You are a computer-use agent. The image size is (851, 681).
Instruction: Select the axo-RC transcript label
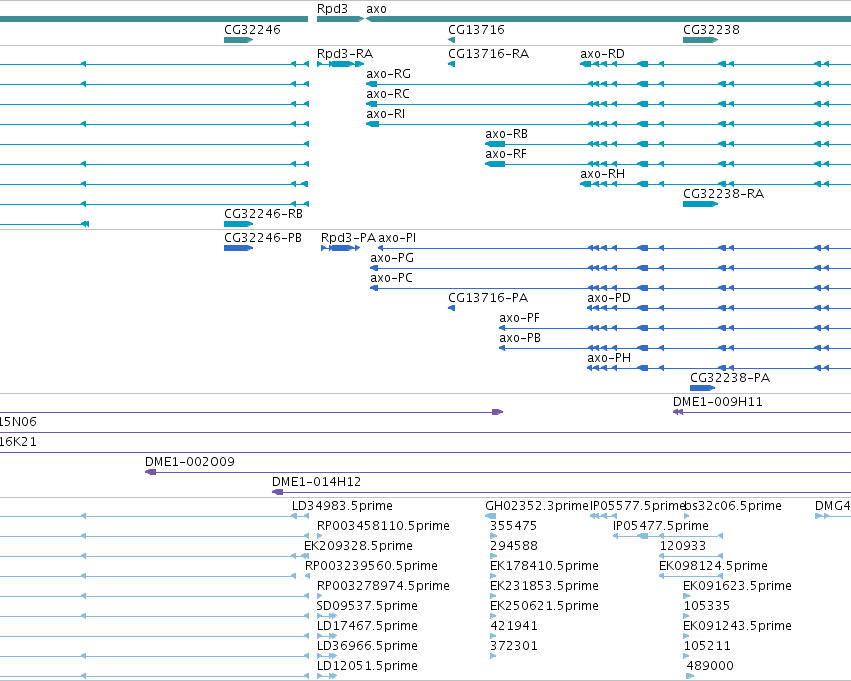click(x=388, y=94)
